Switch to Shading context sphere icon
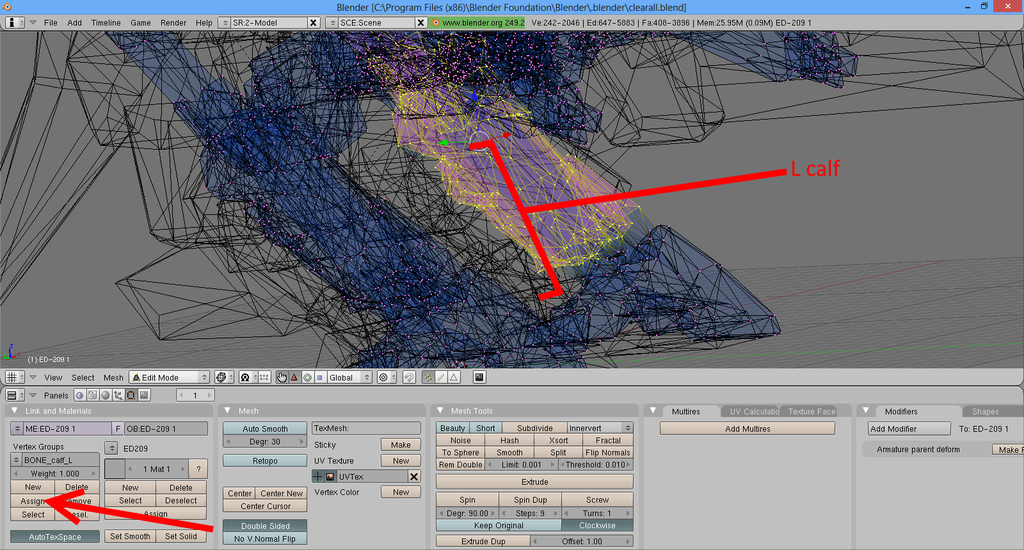This screenshot has height=550, width=1024. click(105, 395)
